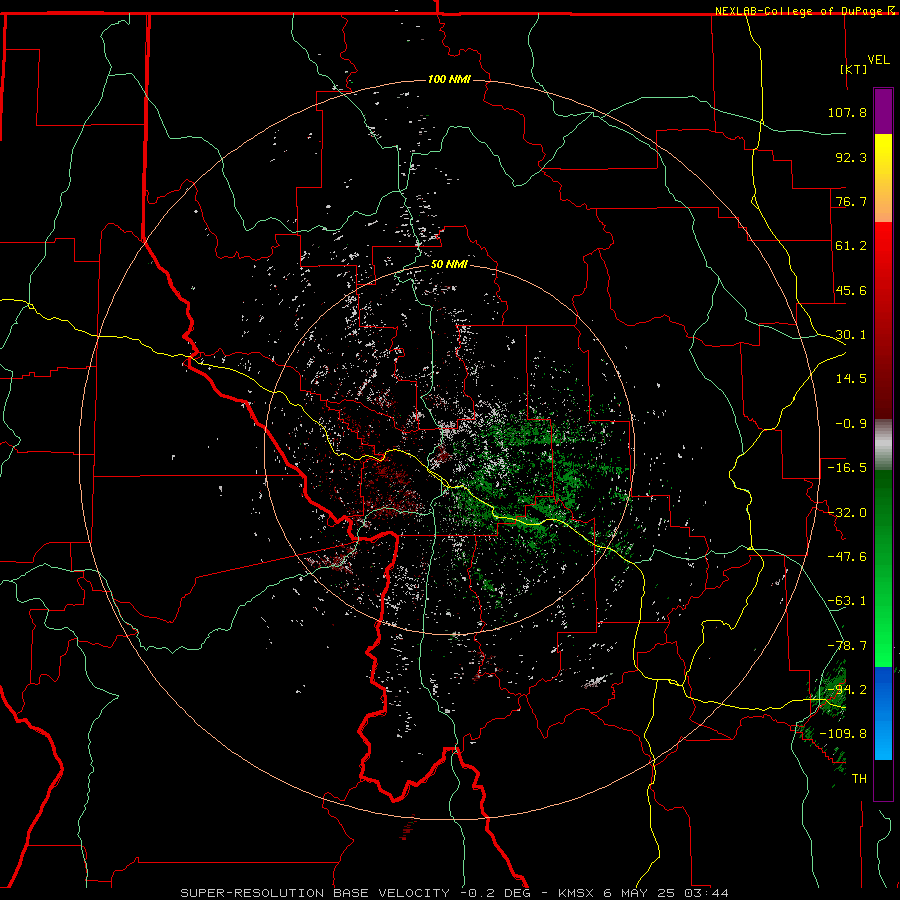This screenshot has width=900, height=900.
Task: Click the 76.7 velocity scale value
Action: tap(851, 201)
